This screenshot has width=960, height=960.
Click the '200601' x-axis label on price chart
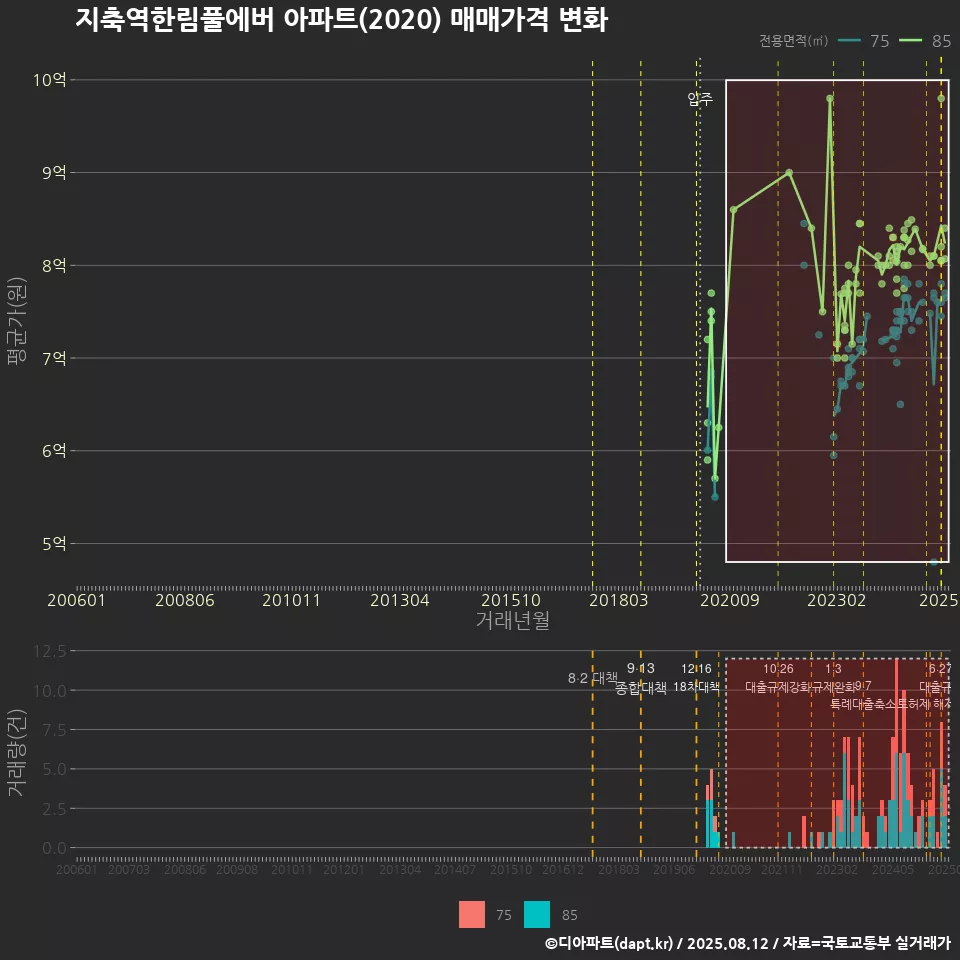pyautogui.click(x=76, y=600)
